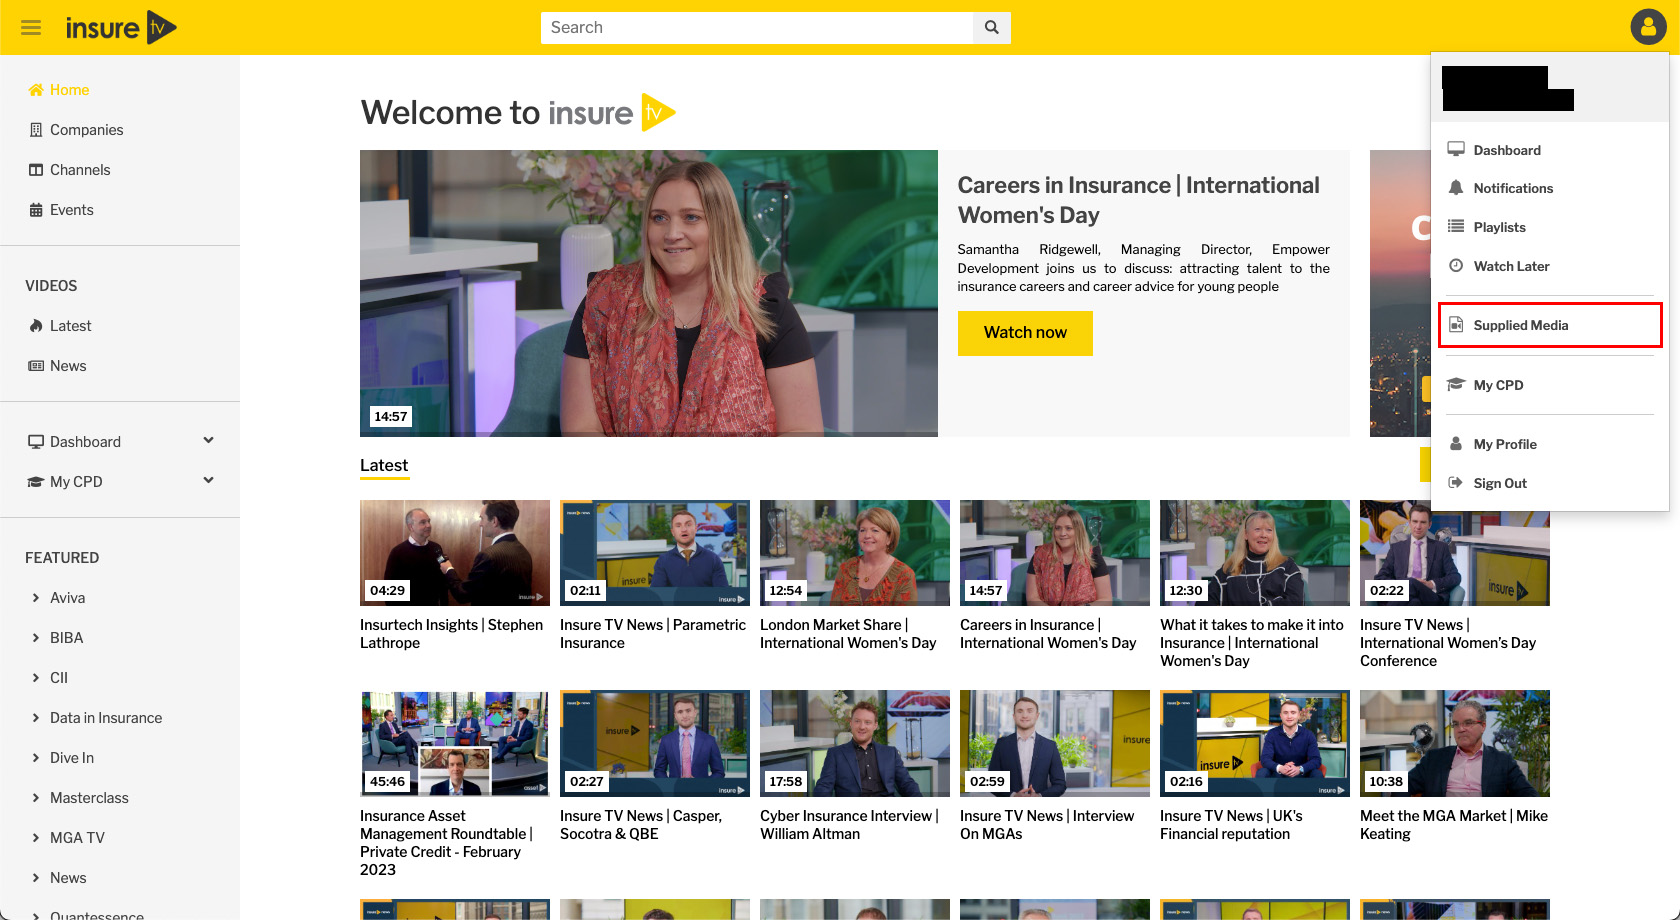
Task: Expand the sidebar My CPD dropdown arrow
Action: 209,480
